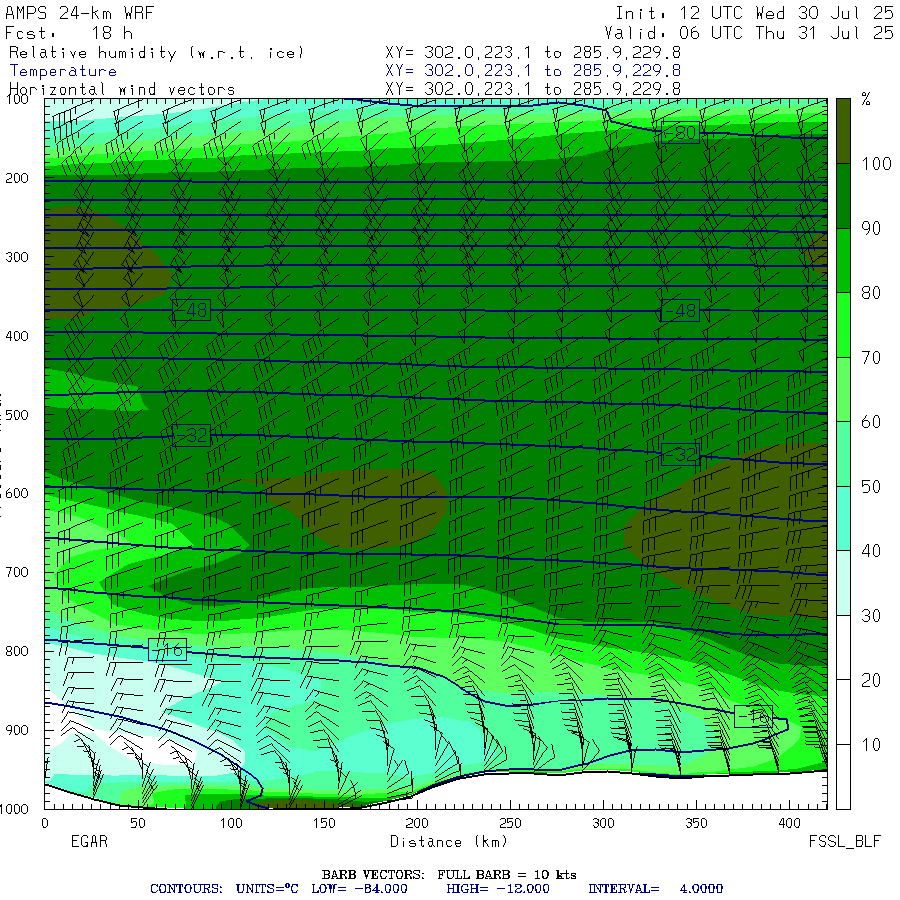Click the distance-axis label "50"

click(x=138, y=823)
